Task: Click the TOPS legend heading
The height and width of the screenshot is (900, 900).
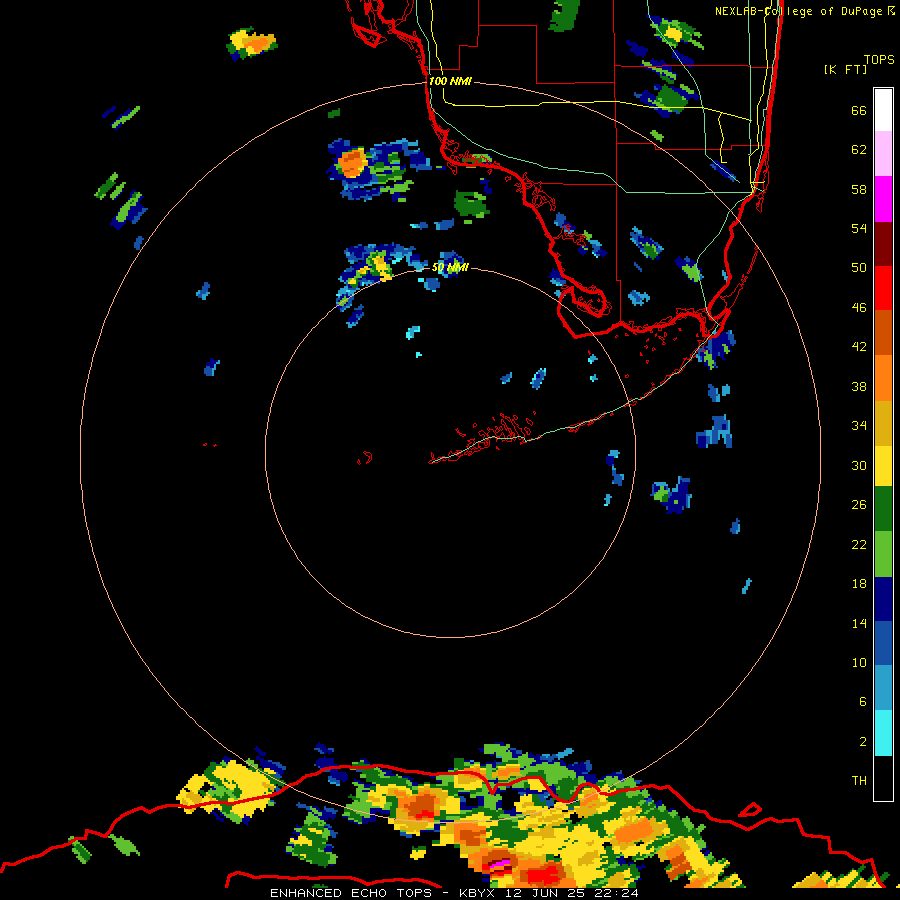Action: point(879,59)
